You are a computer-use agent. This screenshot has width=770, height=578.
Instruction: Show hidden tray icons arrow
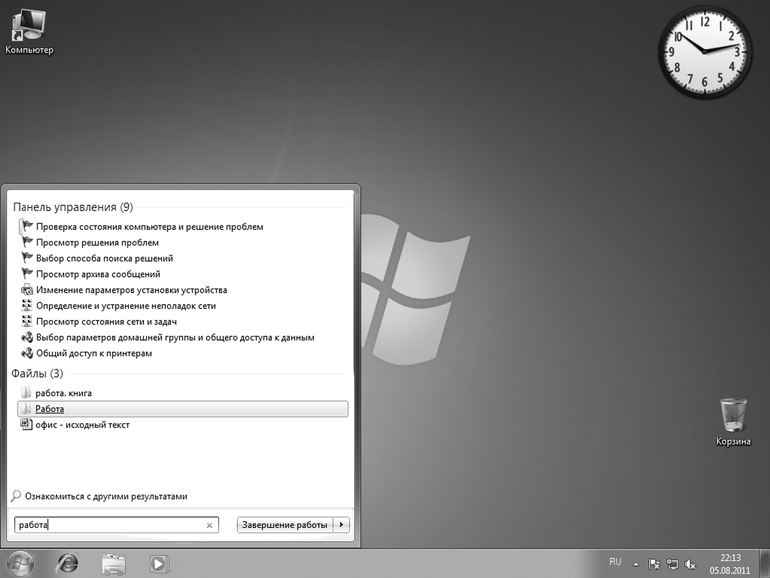tap(636, 564)
